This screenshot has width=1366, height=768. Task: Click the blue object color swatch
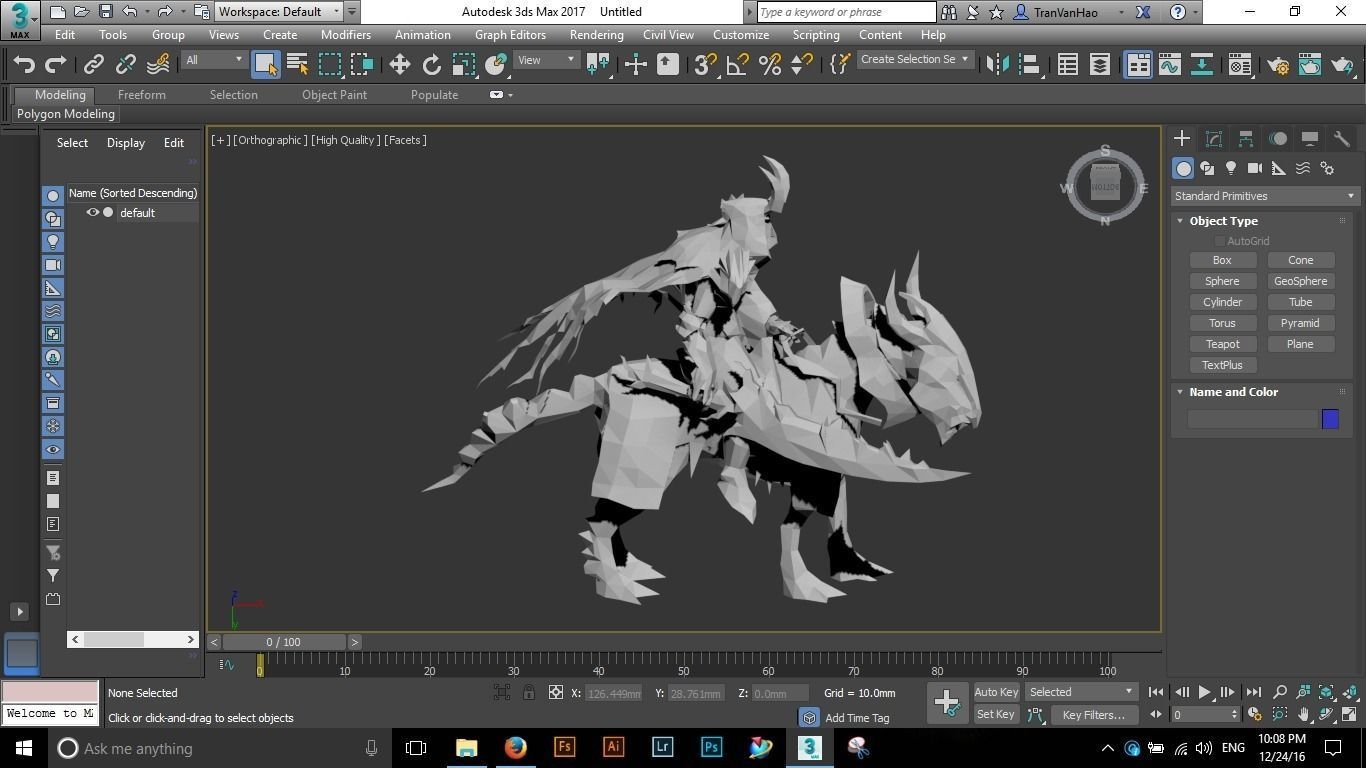pyautogui.click(x=1330, y=419)
